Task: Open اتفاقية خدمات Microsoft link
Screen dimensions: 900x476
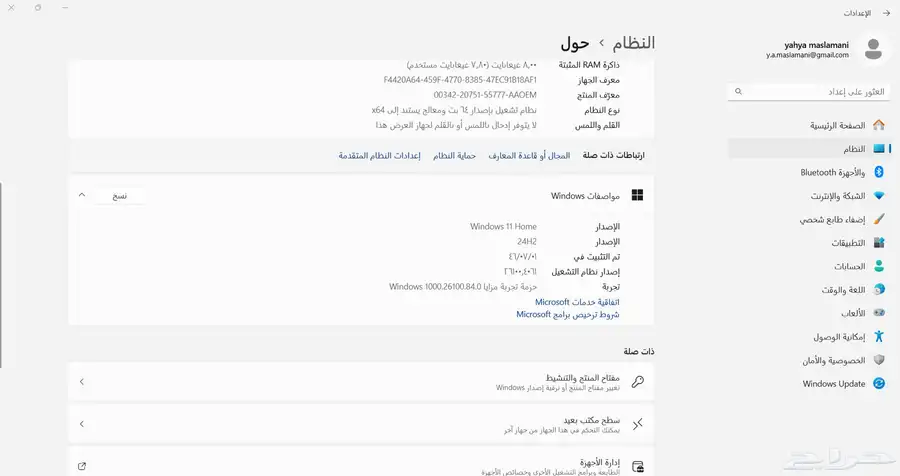Action: 577,301
